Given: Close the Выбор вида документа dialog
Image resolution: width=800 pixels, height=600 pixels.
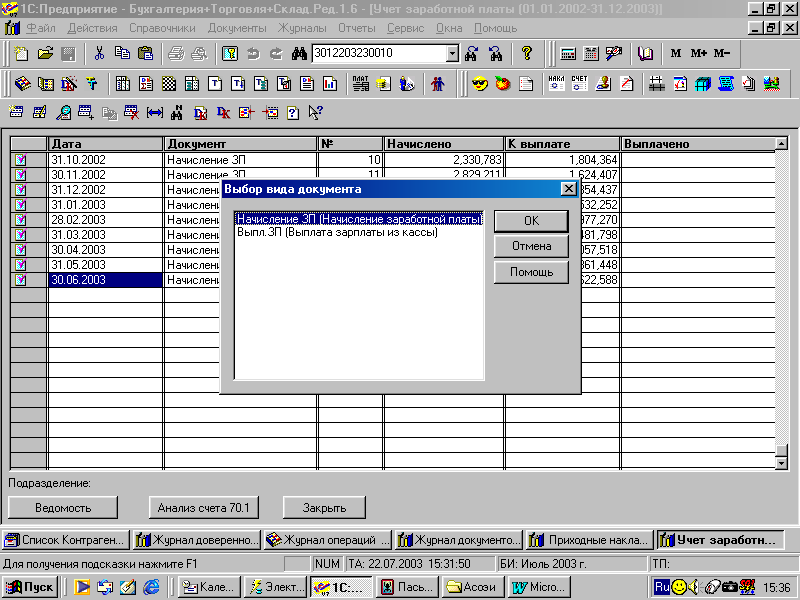Looking at the screenshot, I should [x=568, y=189].
